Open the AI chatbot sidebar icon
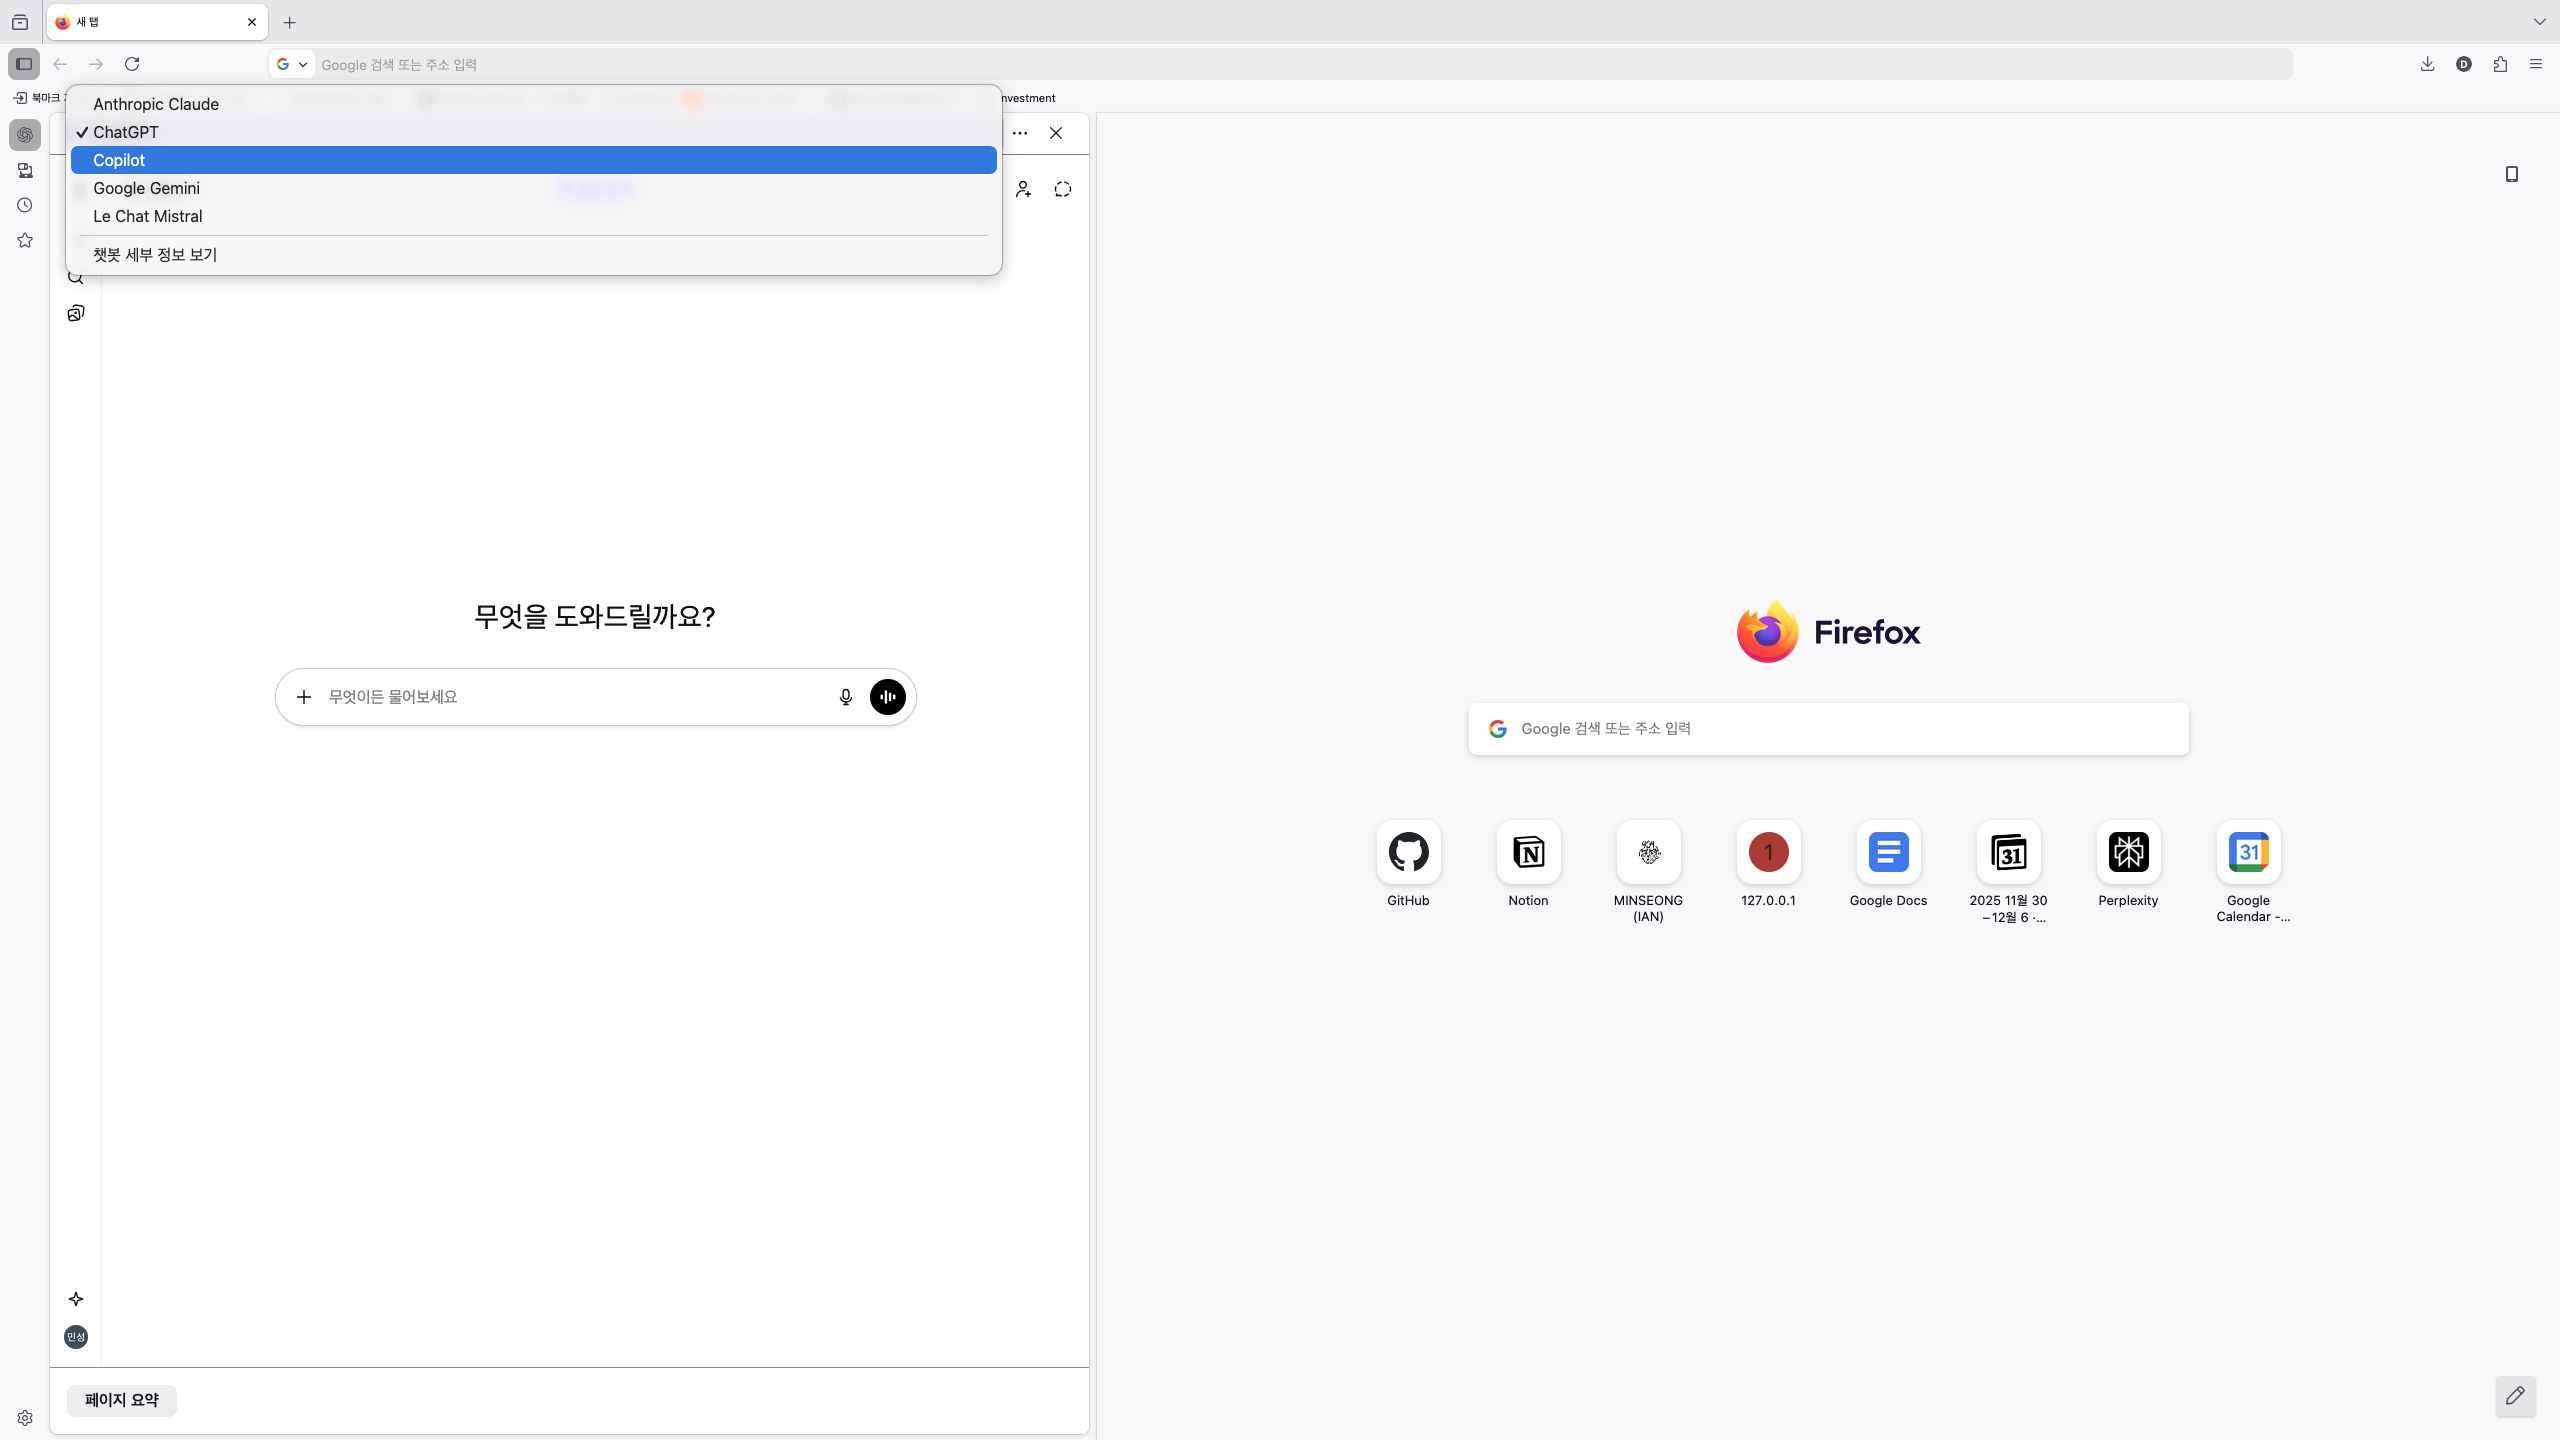The width and height of the screenshot is (2560, 1440). click(25, 134)
